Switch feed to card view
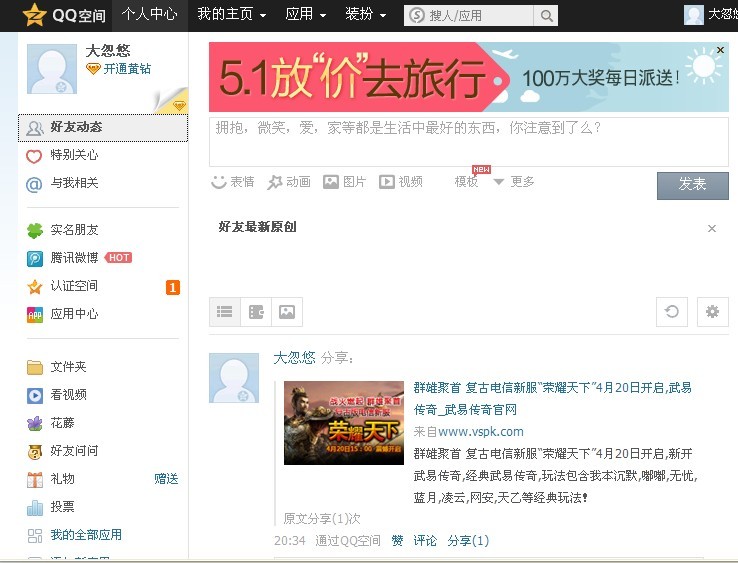 click(256, 312)
